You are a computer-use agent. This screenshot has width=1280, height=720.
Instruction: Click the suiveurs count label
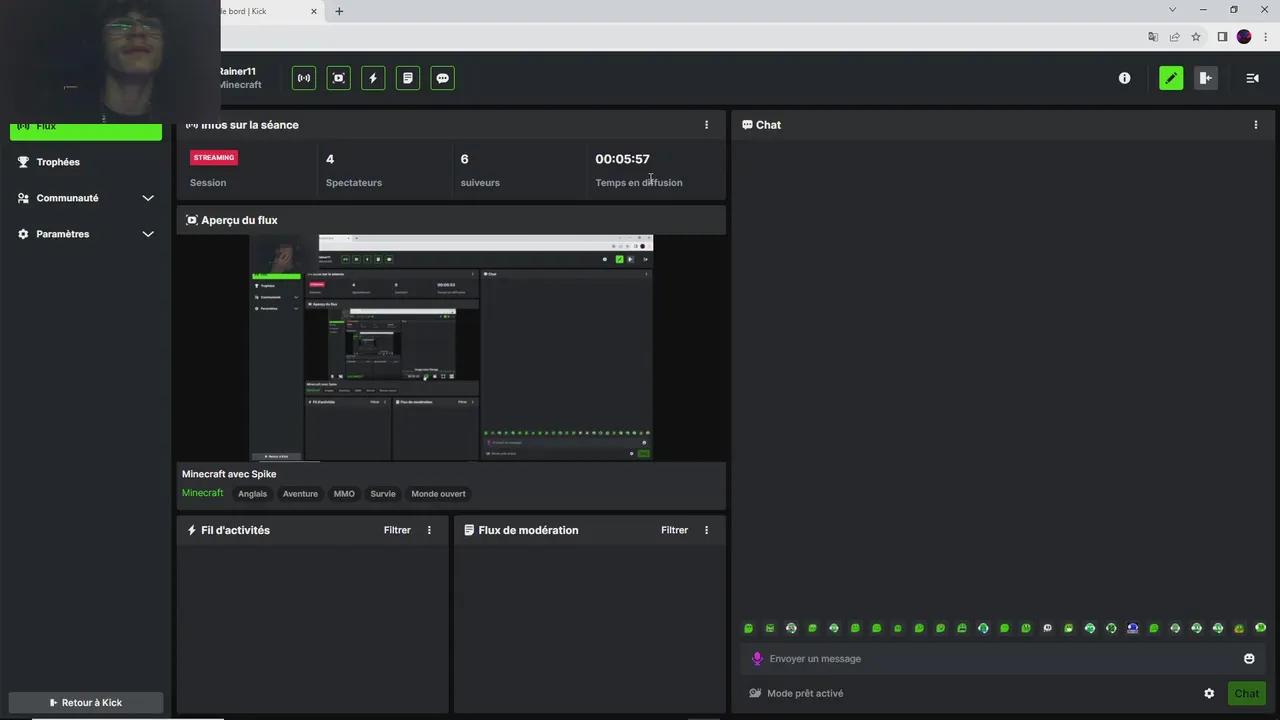pyautogui.click(x=480, y=183)
